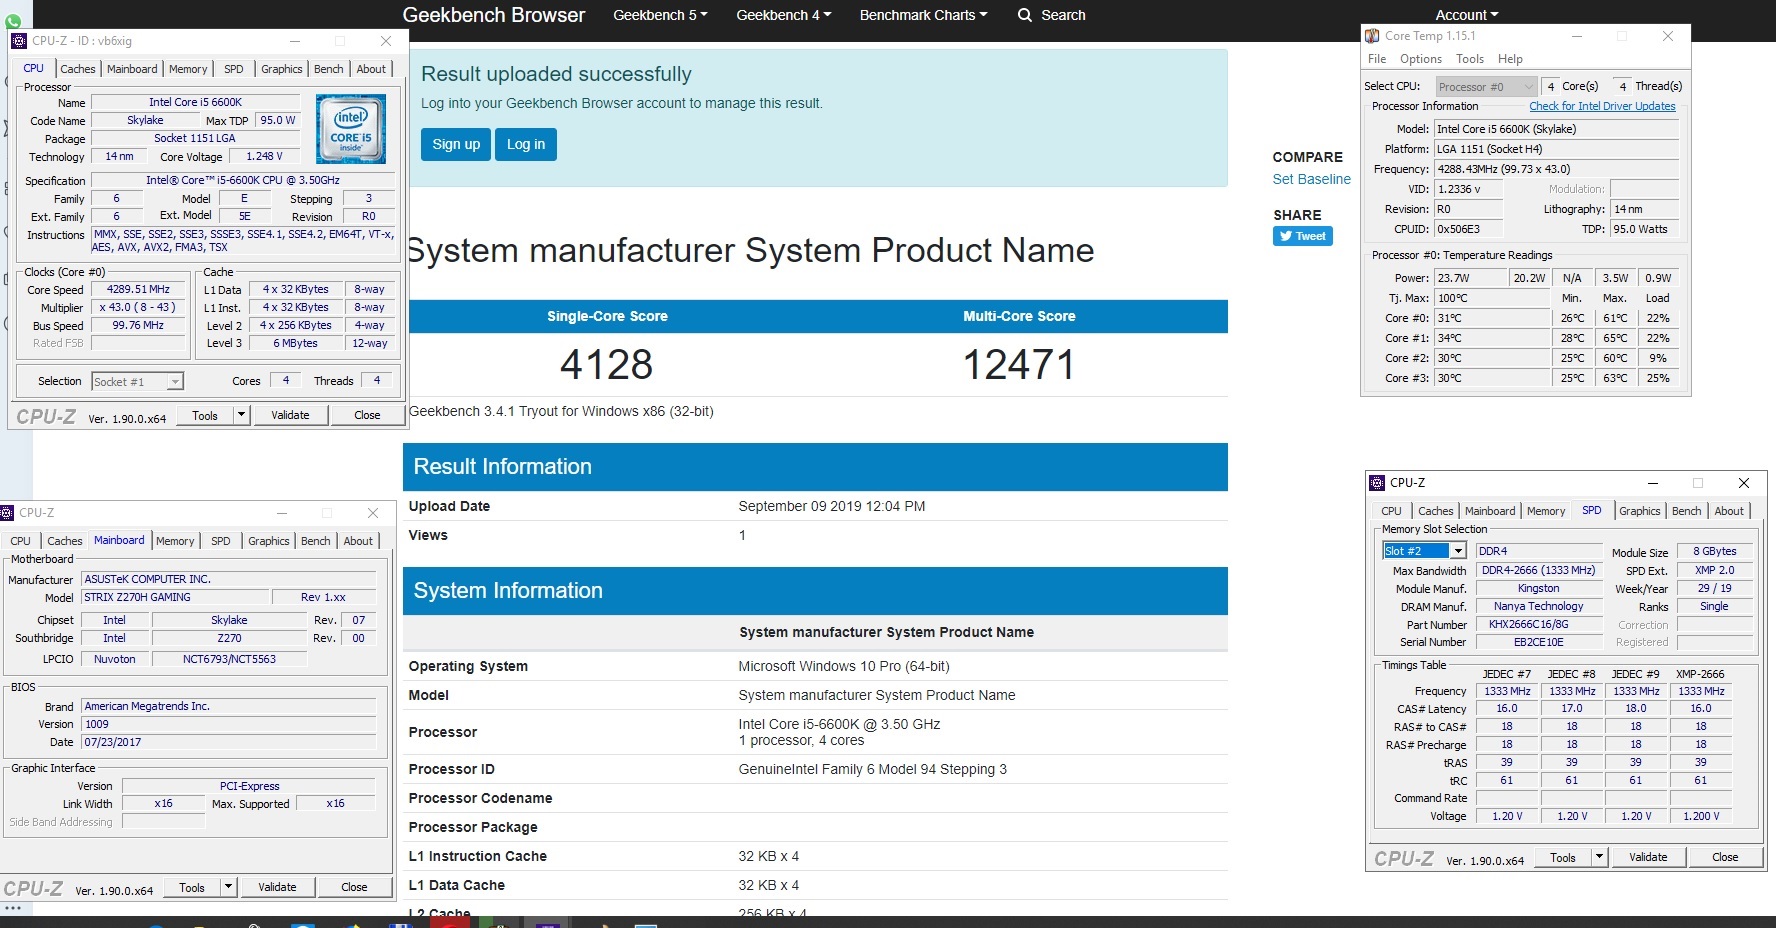Viewport: 1776px width, 928px height.
Task: Click the Module Manuf. Kingston field
Action: 1538,588
